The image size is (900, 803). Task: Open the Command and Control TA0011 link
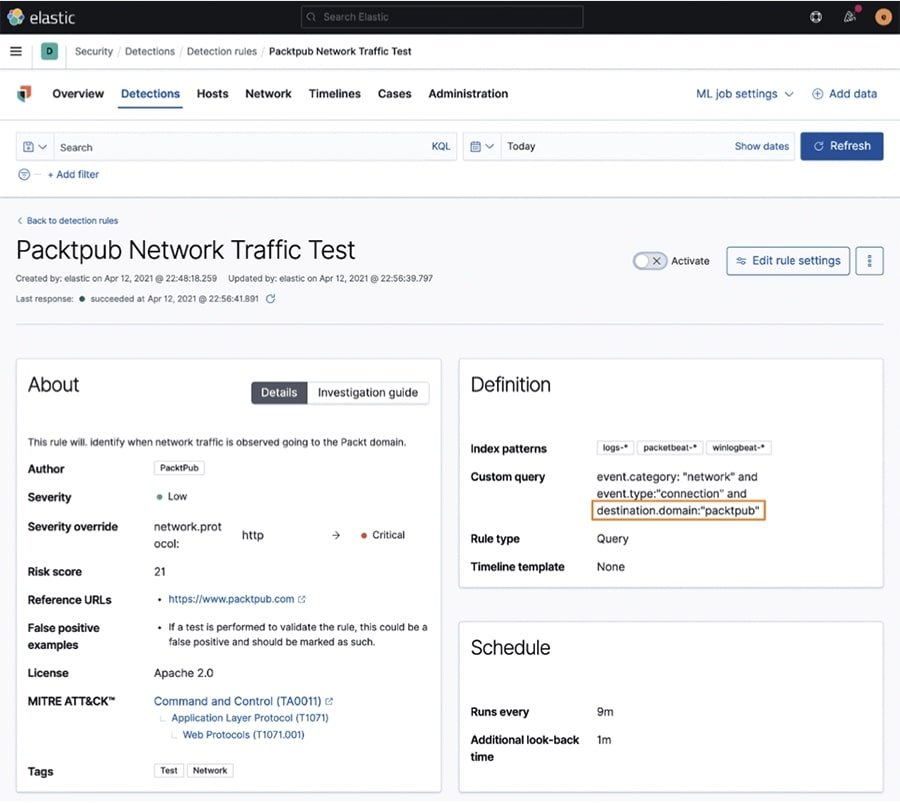(x=238, y=702)
